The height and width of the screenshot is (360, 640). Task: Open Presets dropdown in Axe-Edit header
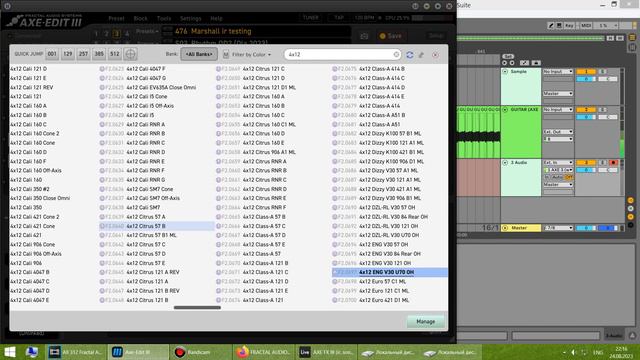147,31
